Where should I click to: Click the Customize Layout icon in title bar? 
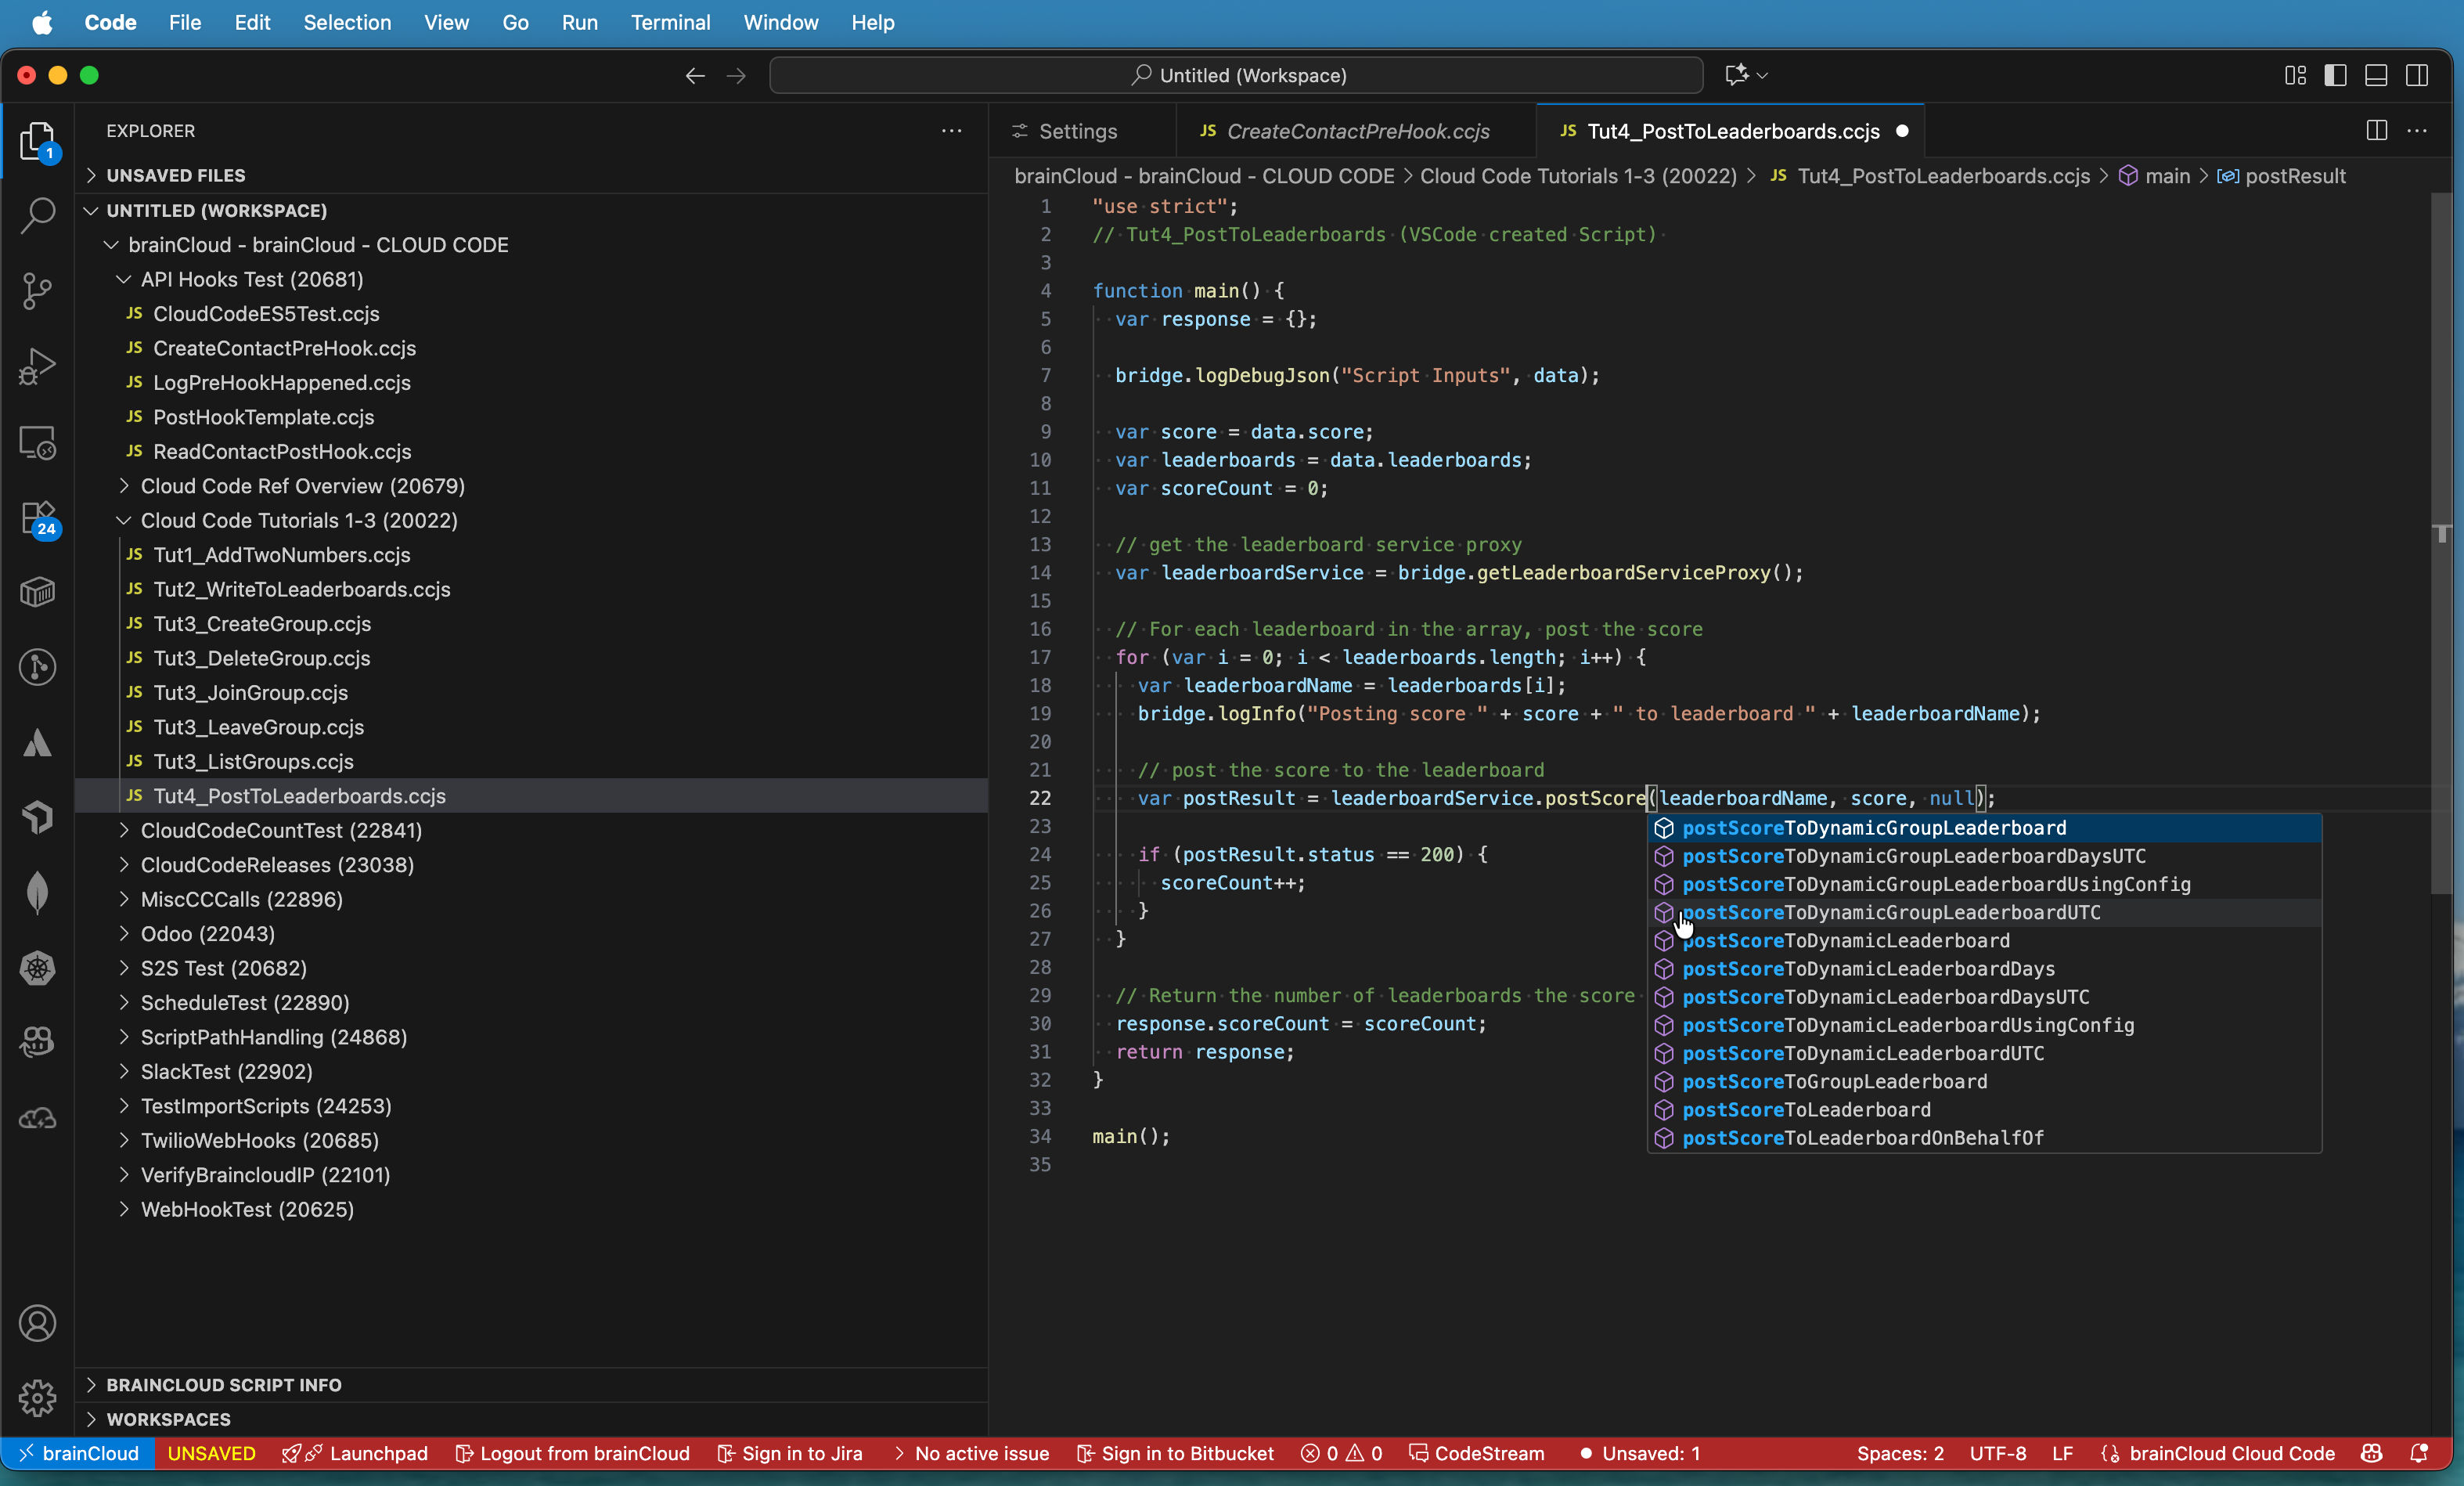[x=2295, y=75]
